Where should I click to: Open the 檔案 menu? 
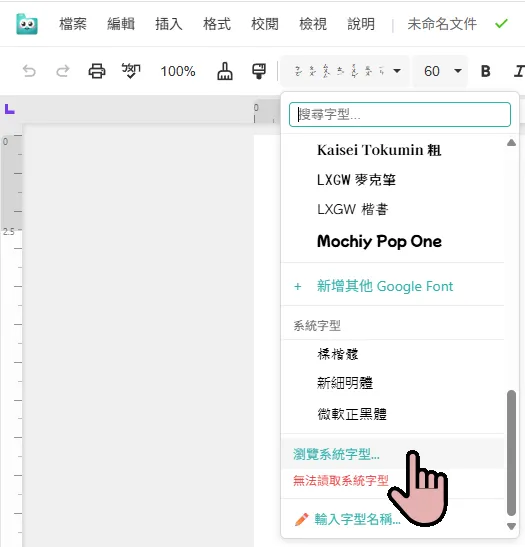pyautogui.click(x=73, y=24)
